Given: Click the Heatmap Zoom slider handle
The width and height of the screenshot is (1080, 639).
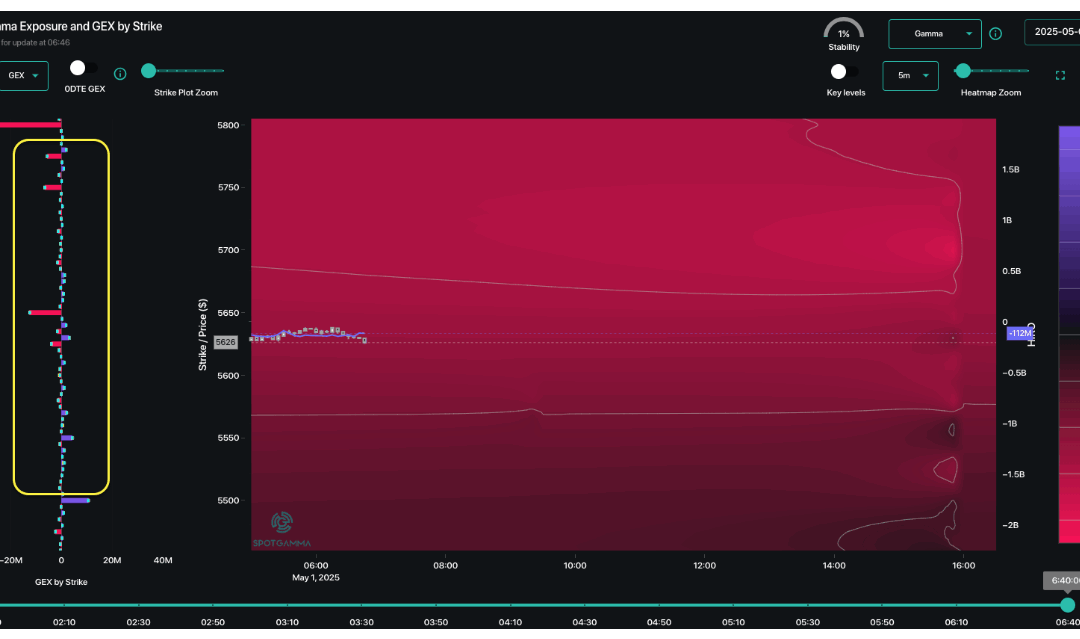Looking at the screenshot, I should [962, 70].
